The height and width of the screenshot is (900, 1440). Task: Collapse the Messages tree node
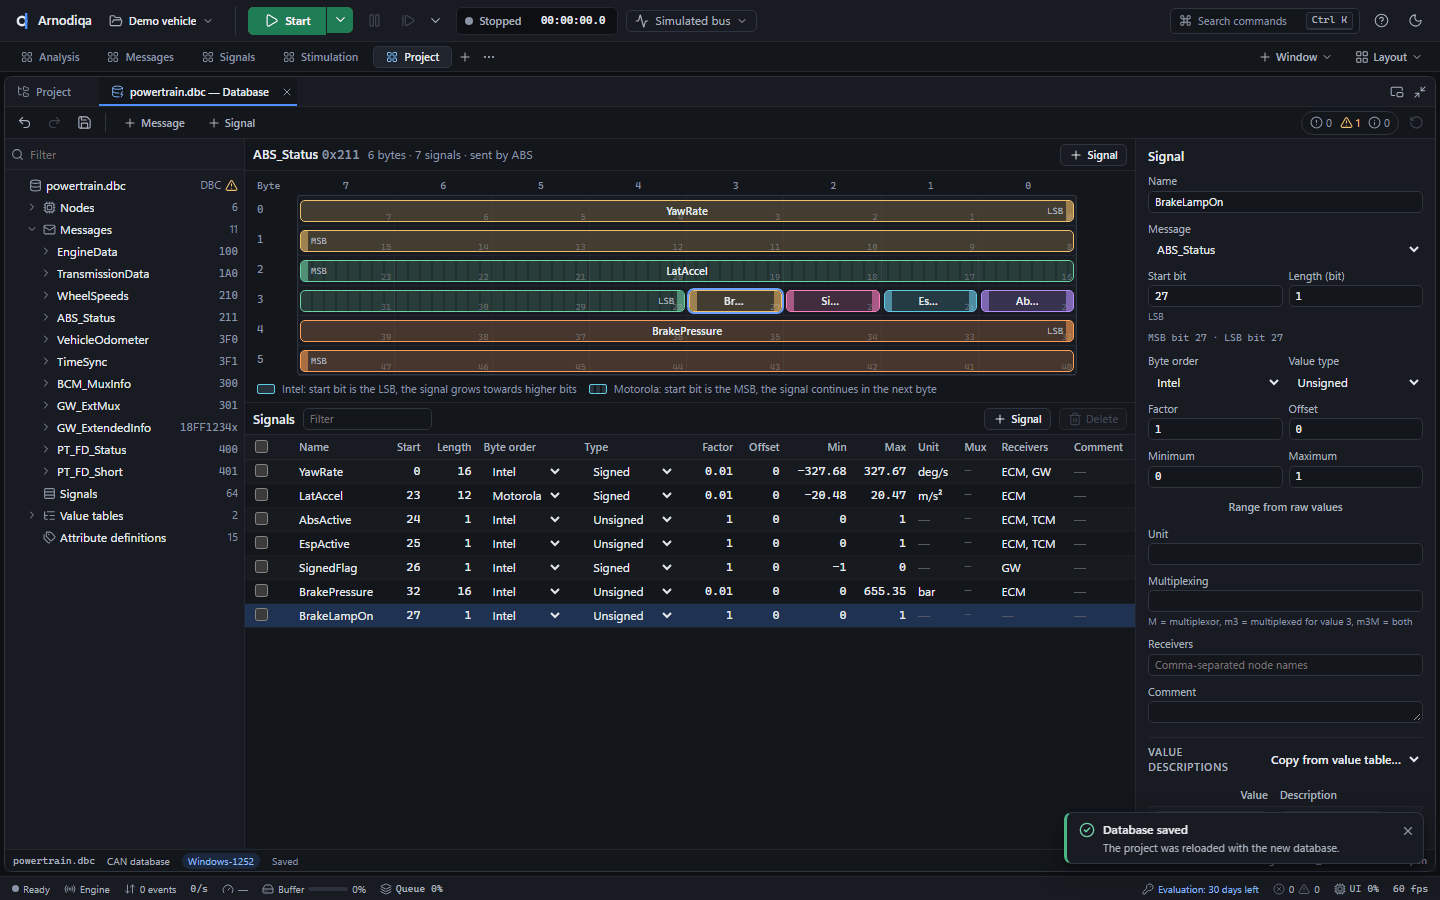click(x=32, y=230)
